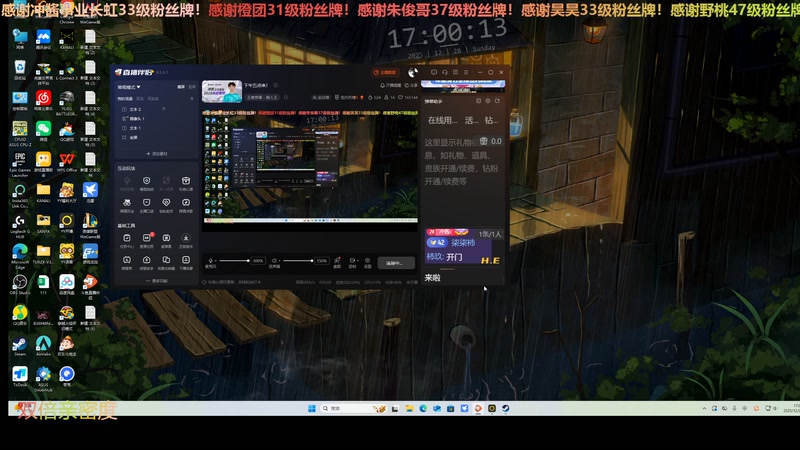Open the Microsoft Edge desktop shortcut
800x450 pixels.
pyautogui.click(x=19, y=255)
